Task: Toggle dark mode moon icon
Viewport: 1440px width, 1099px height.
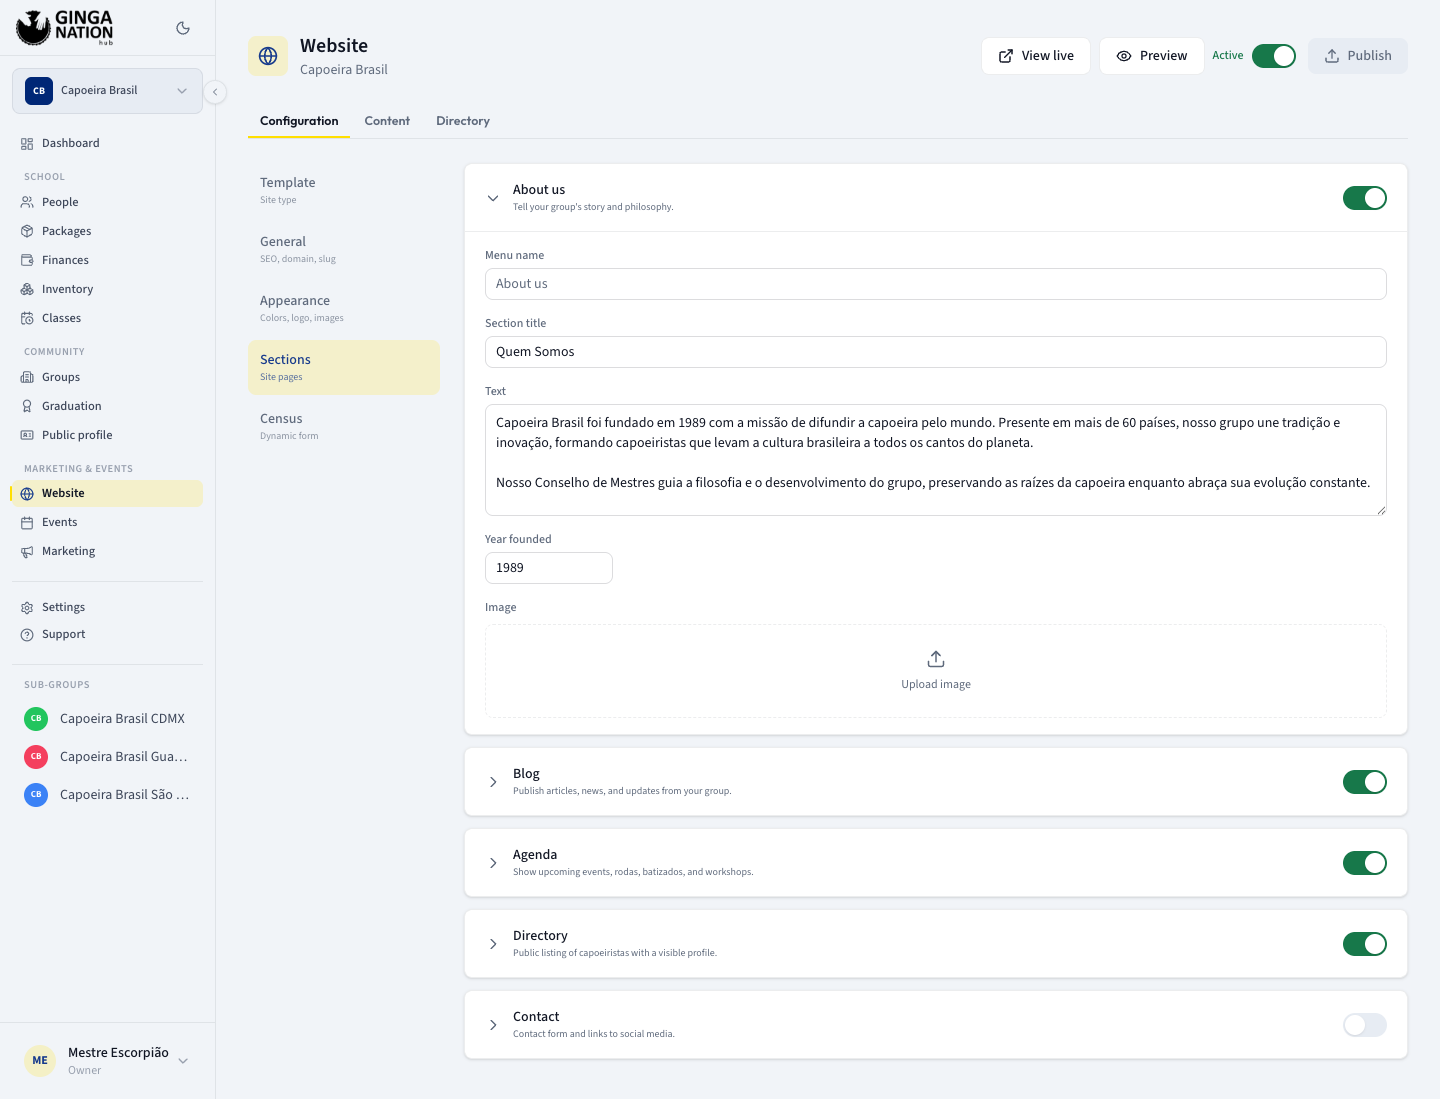Action: pyautogui.click(x=183, y=28)
